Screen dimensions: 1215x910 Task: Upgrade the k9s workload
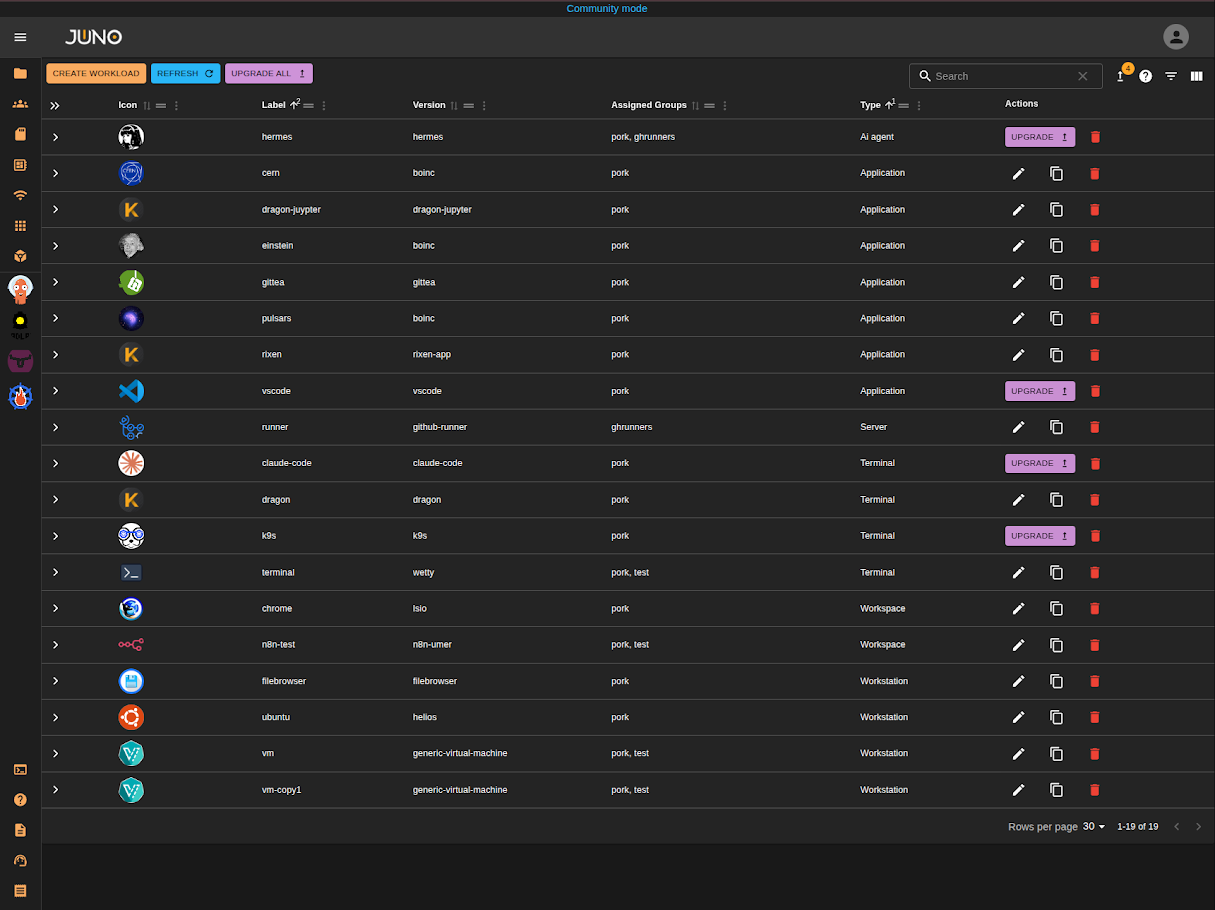1040,536
